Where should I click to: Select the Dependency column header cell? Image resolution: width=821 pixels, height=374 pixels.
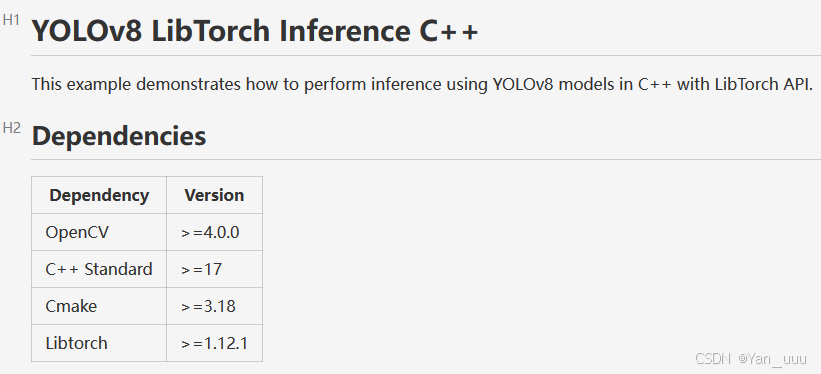pyautogui.click(x=99, y=195)
